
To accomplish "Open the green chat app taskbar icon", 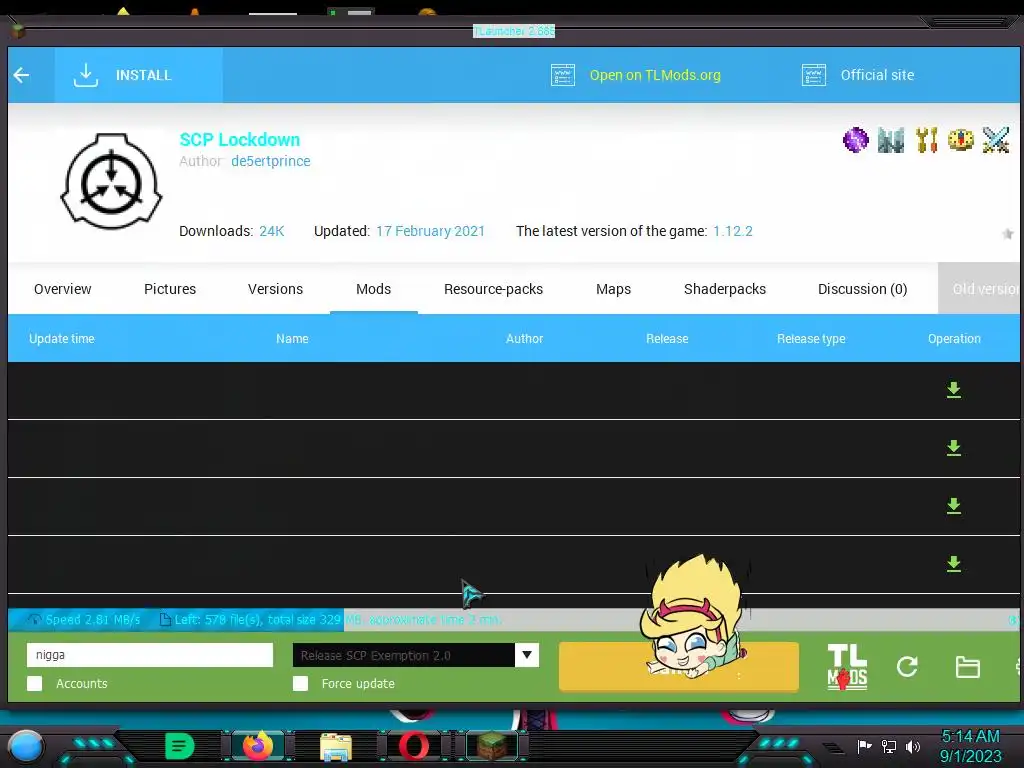I will [180, 746].
